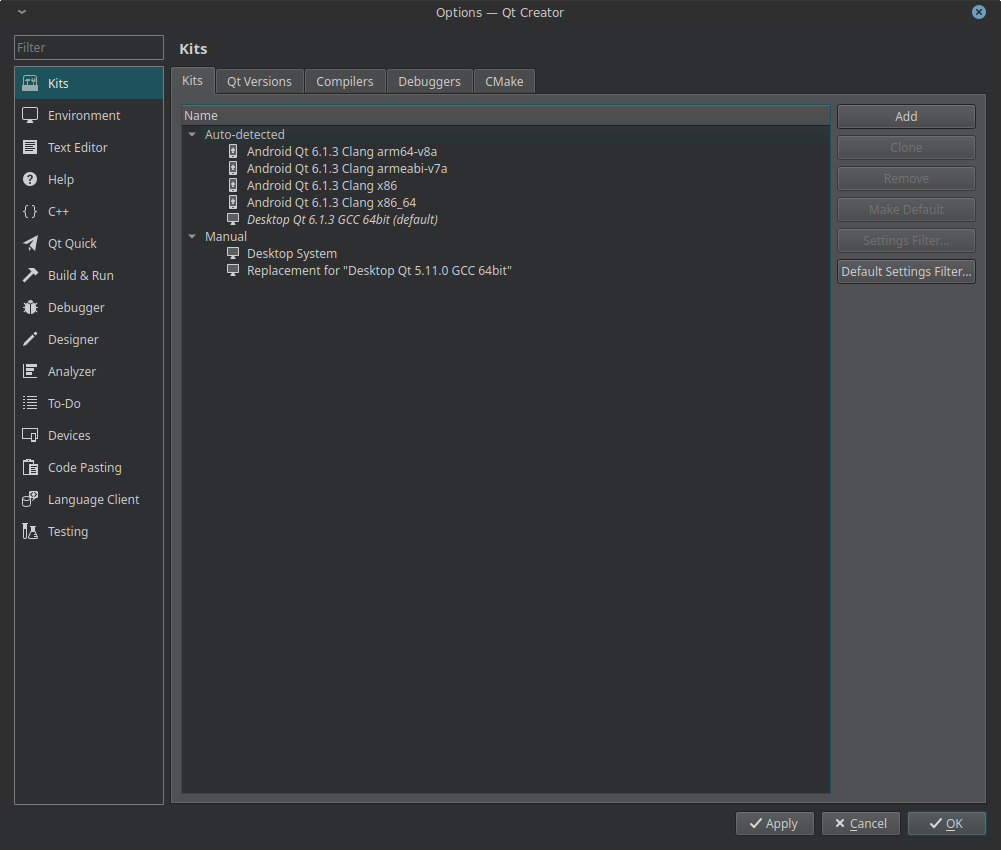
Task: Select Android Qt 6.1.3 Clang x86 kit
Action: coord(322,185)
